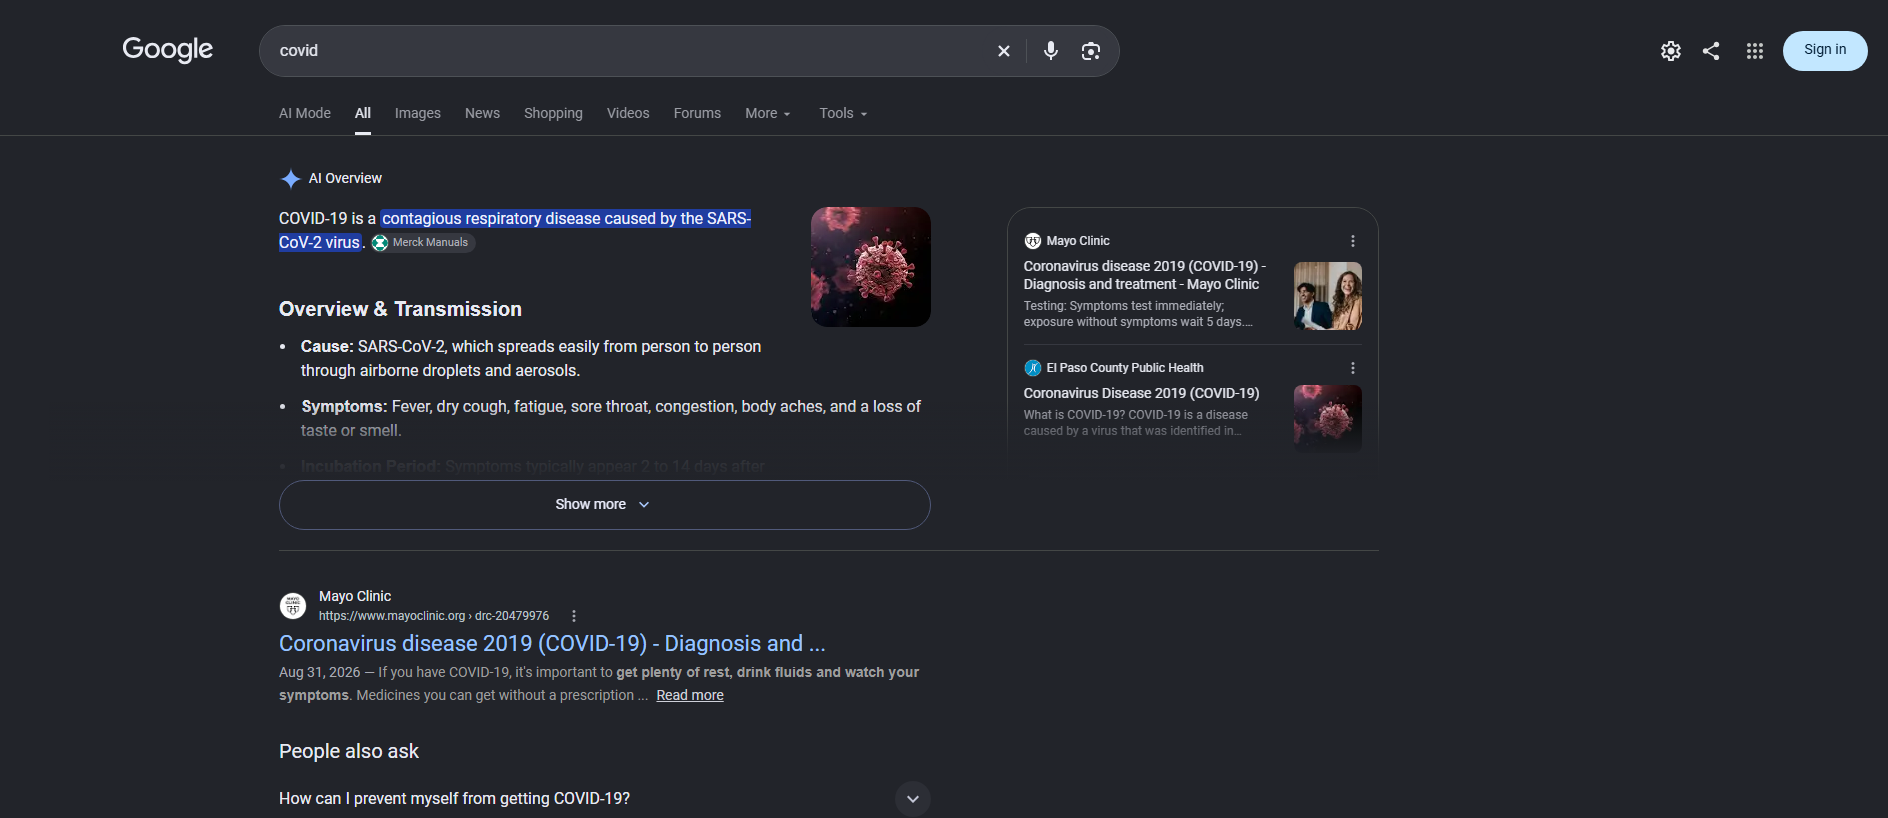Image resolution: width=1888 pixels, height=818 pixels.
Task: Click the Sign in button
Action: [1825, 51]
